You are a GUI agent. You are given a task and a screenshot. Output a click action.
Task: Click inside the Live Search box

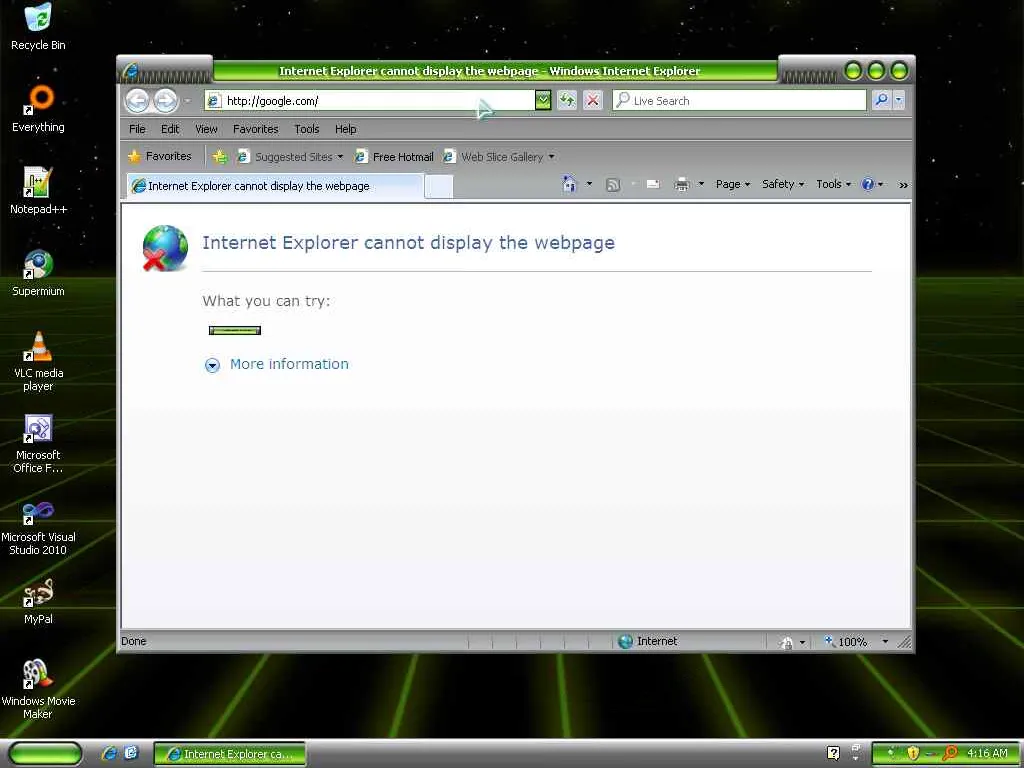pos(739,101)
